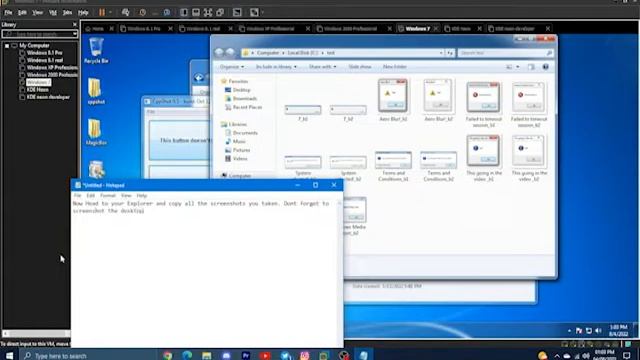This screenshot has height=360, width=640.
Task: Toggle the library panel toolbar icon
Action: tap(184, 13)
